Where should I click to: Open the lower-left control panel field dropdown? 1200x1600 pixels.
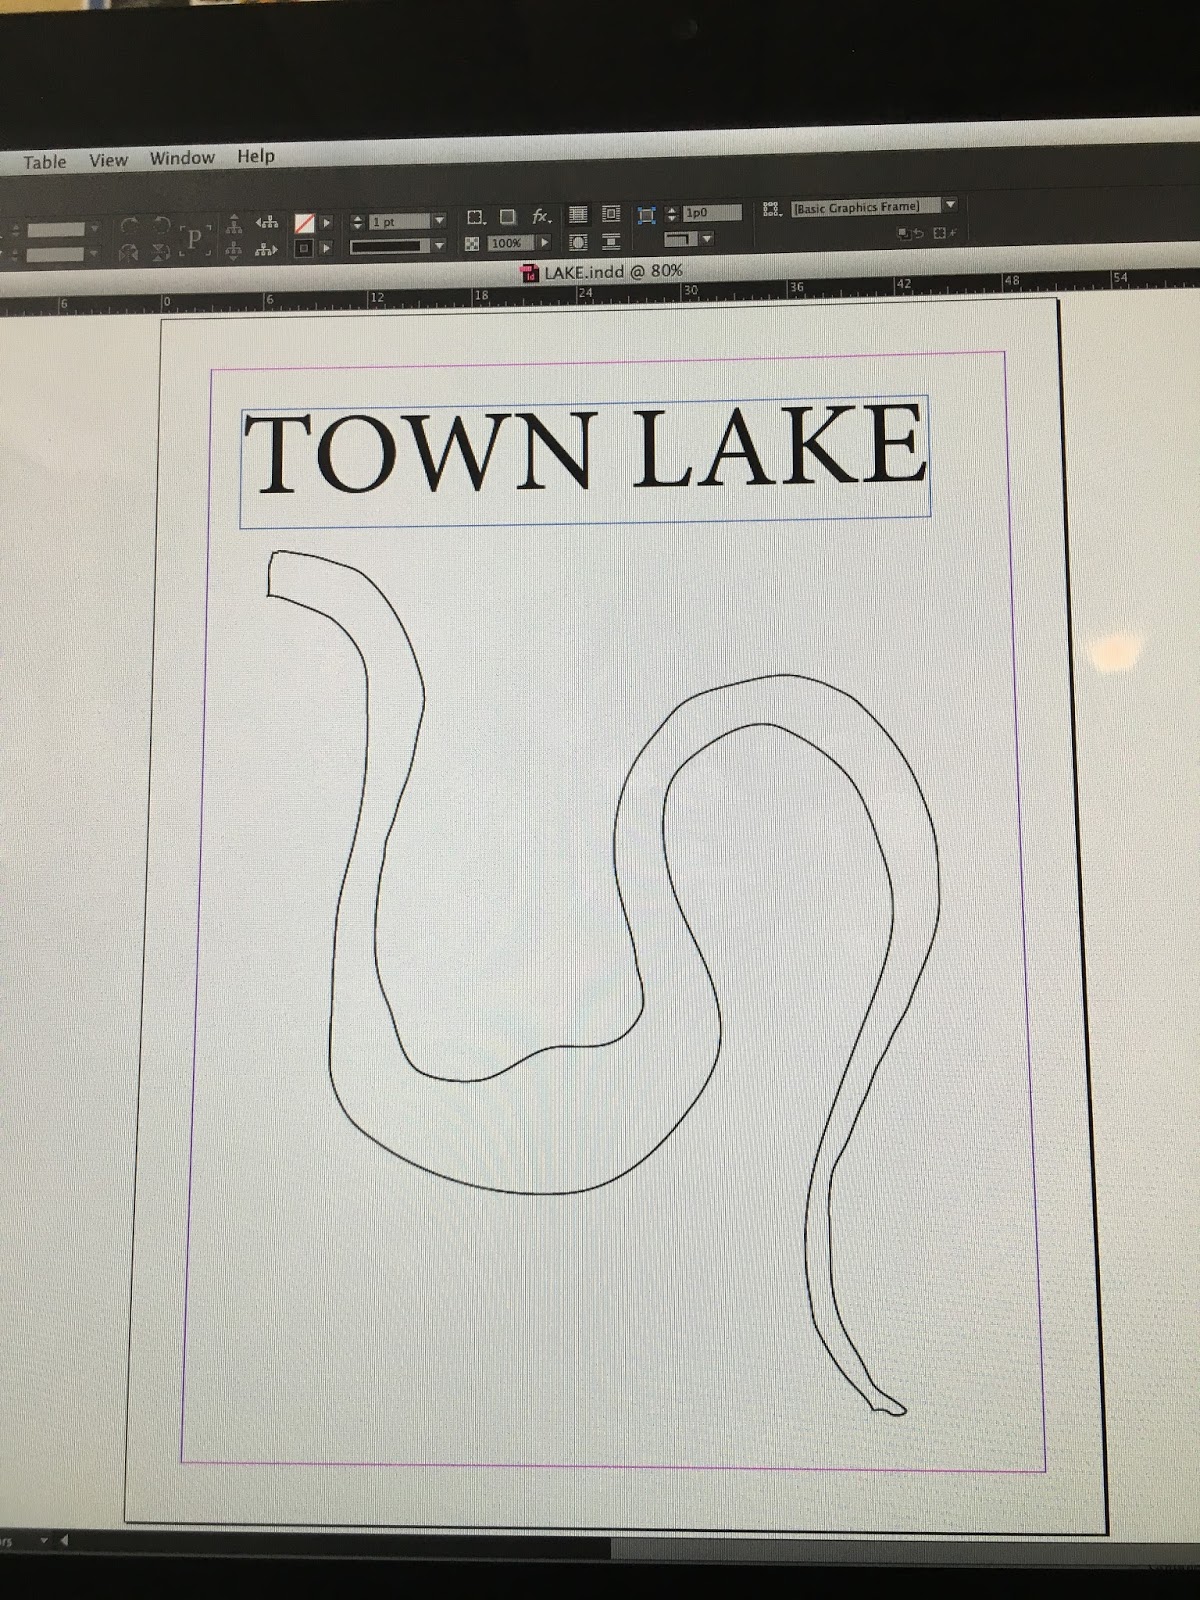[94, 254]
